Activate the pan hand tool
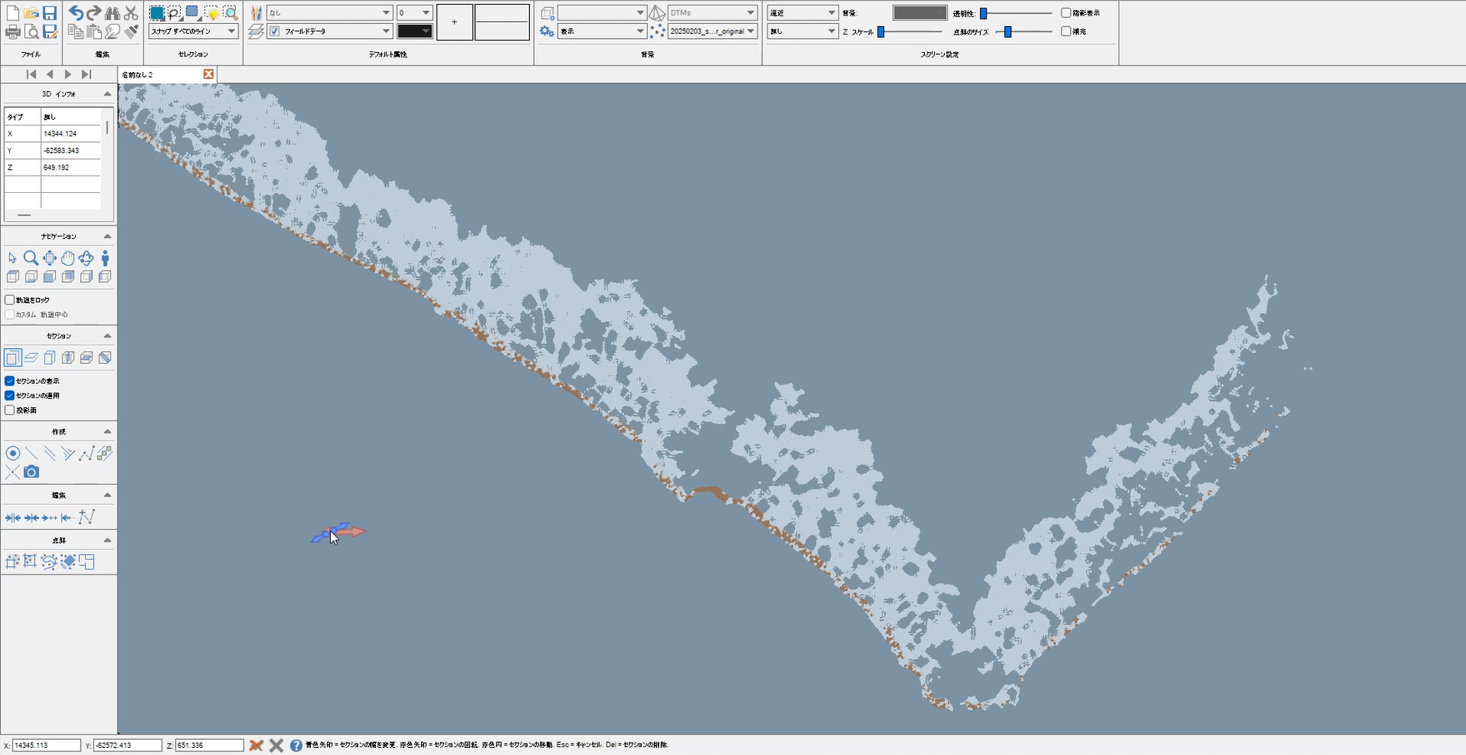 coord(68,258)
